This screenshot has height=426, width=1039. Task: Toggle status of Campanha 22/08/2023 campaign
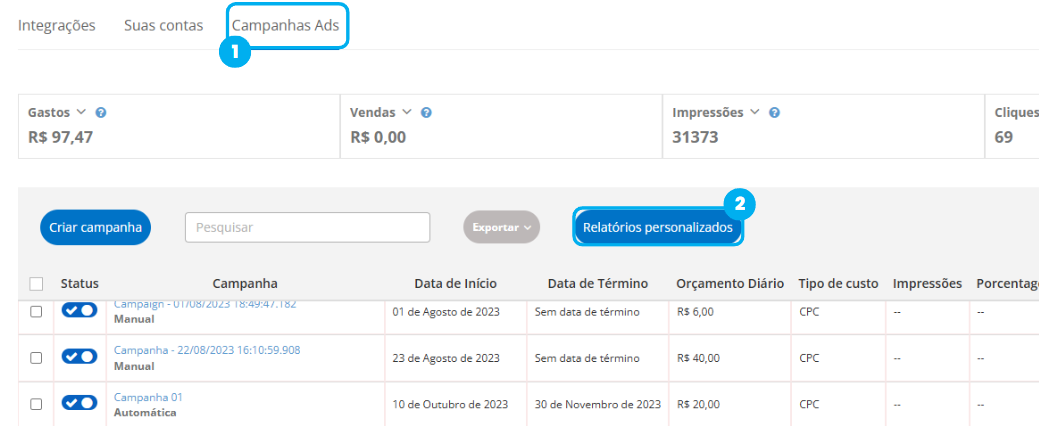coord(79,356)
